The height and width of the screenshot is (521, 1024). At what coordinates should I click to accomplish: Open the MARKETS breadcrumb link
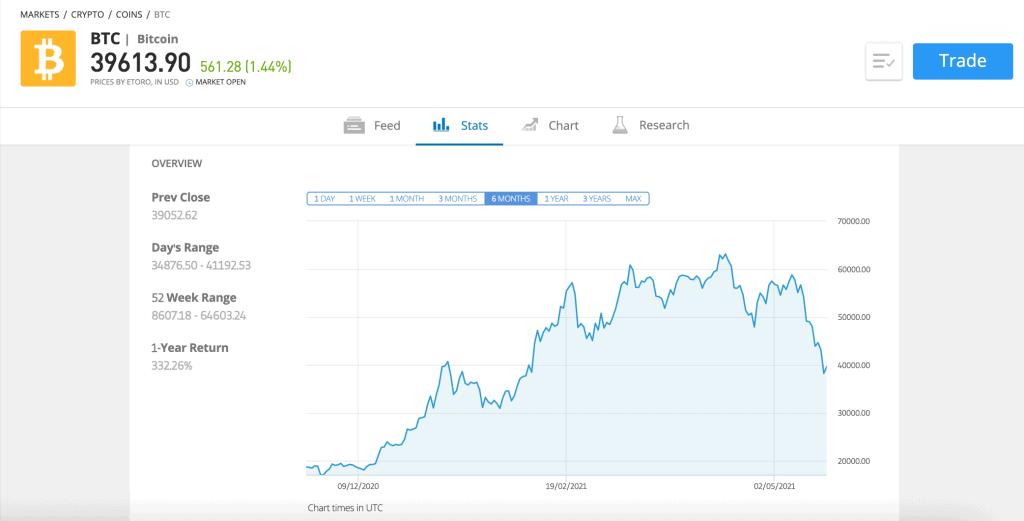tap(41, 14)
